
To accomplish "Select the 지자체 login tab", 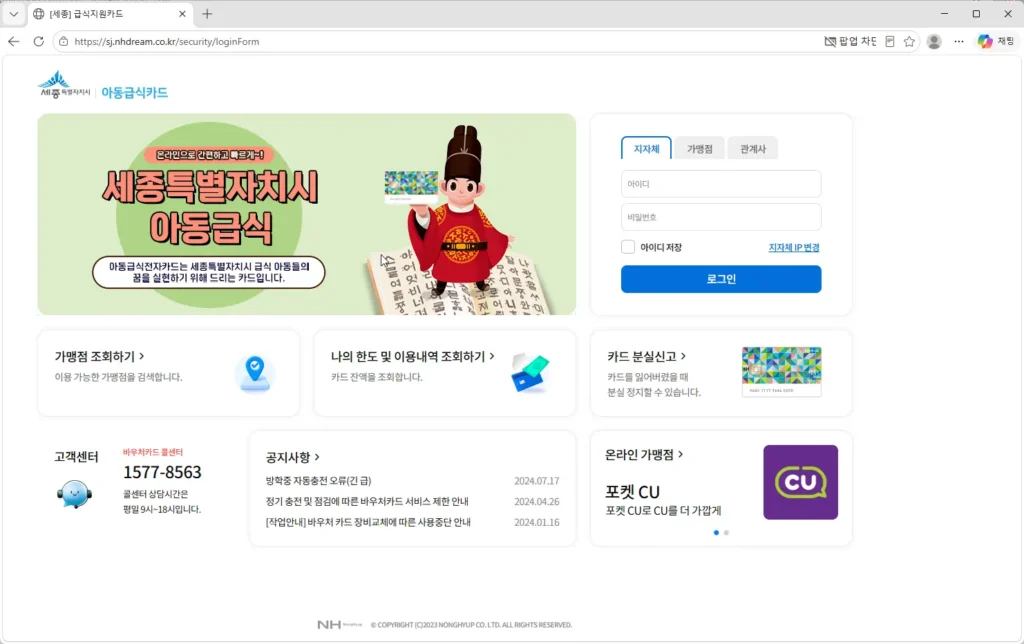I will click(646, 148).
